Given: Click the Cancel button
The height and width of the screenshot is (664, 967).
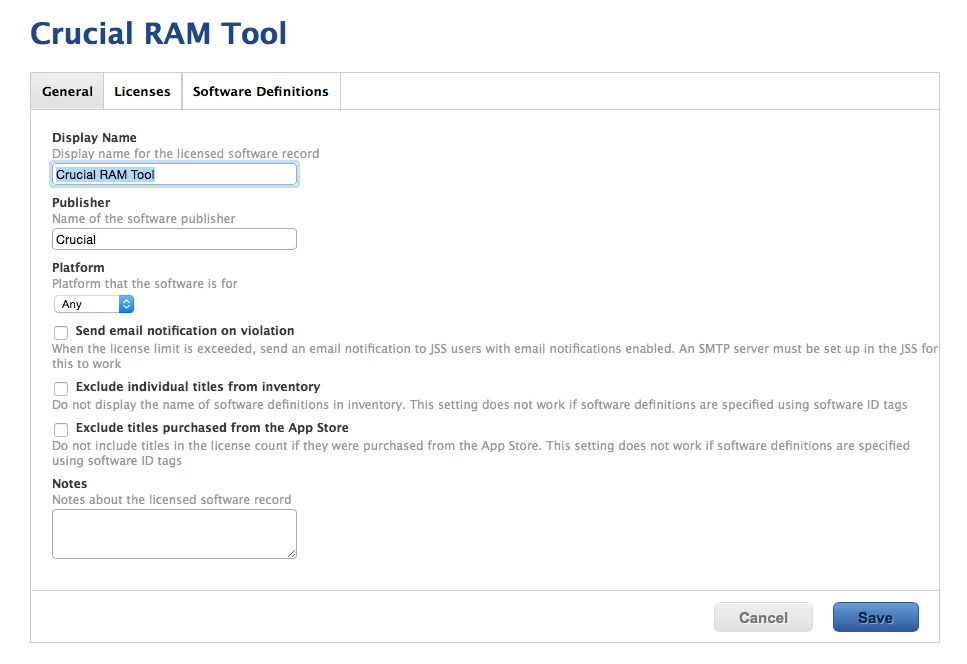Looking at the screenshot, I should tap(763, 617).
